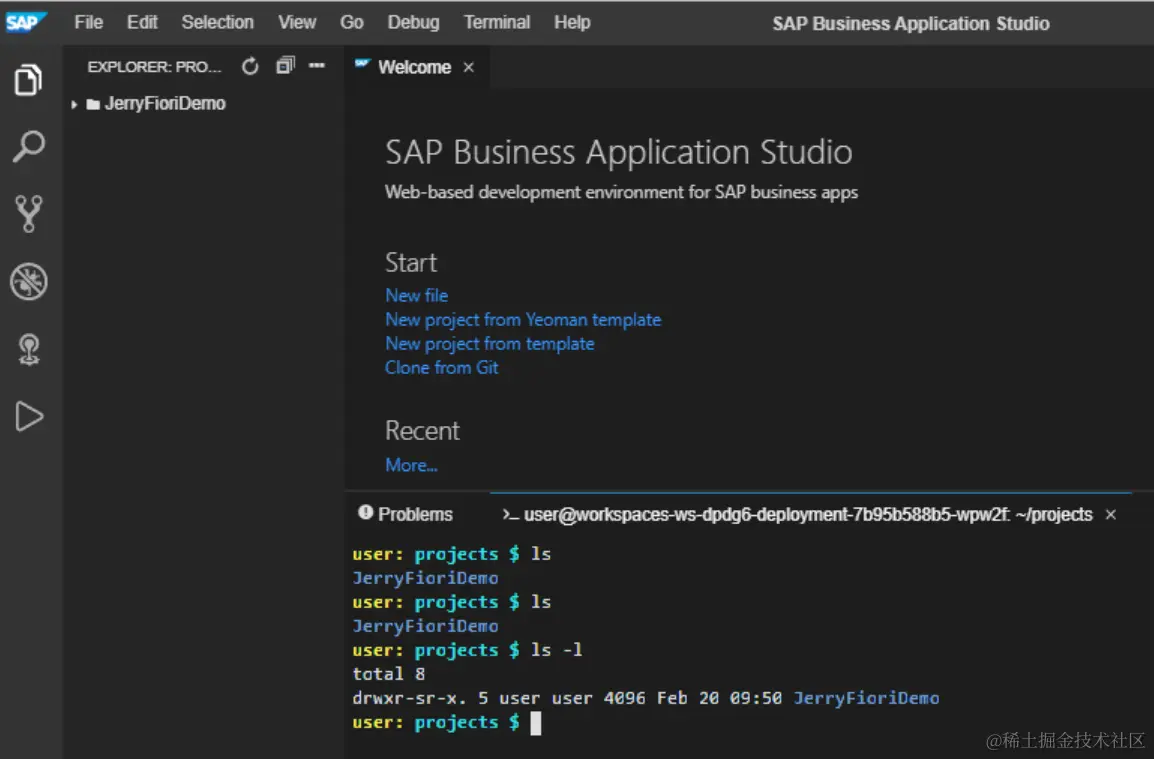Click JerryFioriDemo in the ls -l output
Image resolution: width=1154 pixels, height=759 pixels.
pos(866,698)
